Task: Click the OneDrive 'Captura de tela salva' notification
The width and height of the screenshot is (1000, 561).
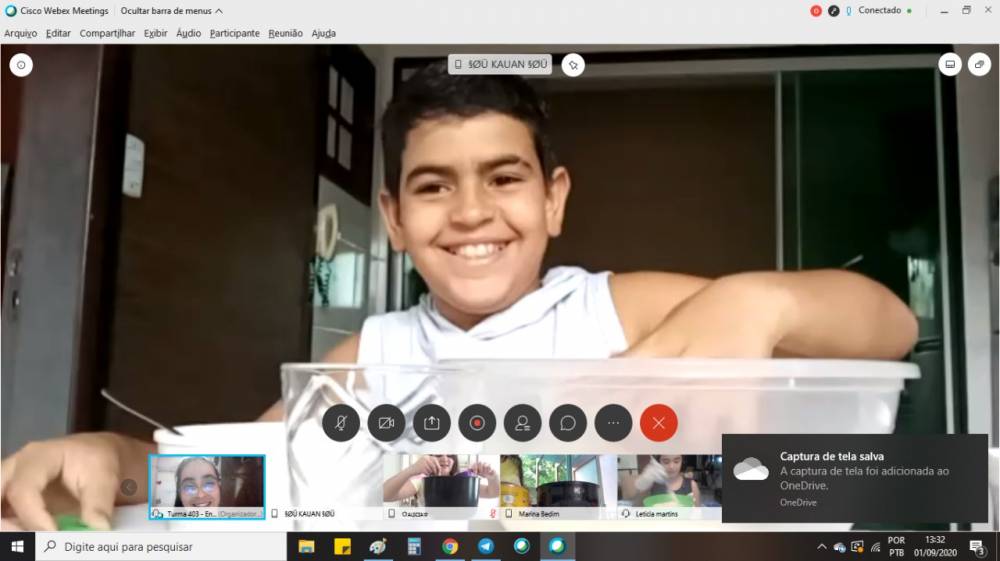Action: 855,477
